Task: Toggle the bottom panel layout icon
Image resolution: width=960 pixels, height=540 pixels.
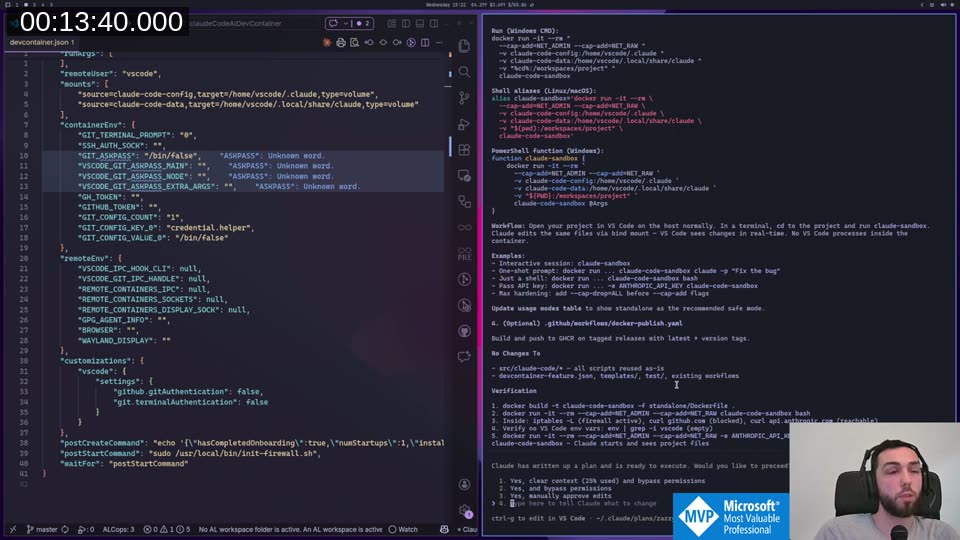Action: [x=420, y=23]
